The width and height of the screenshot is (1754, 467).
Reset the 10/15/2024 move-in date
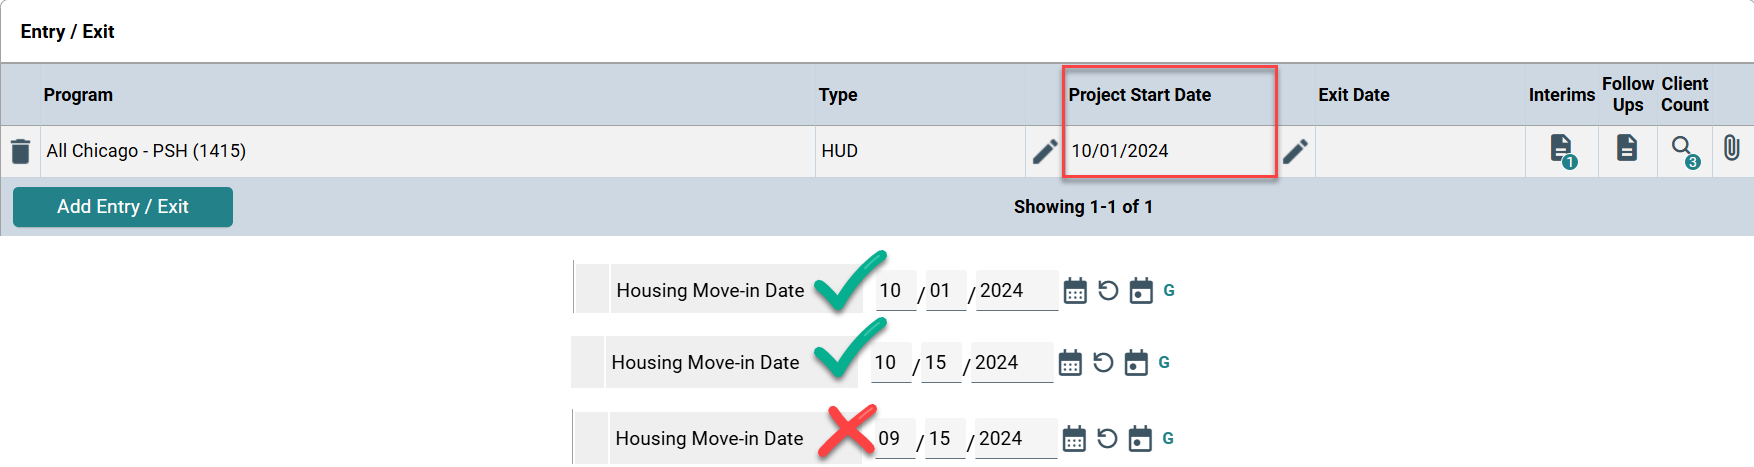coord(1103,363)
